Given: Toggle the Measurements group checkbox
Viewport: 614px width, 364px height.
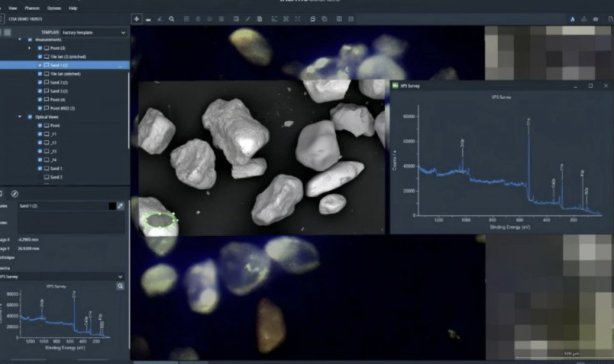Looking at the screenshot, I should point(30,40).
